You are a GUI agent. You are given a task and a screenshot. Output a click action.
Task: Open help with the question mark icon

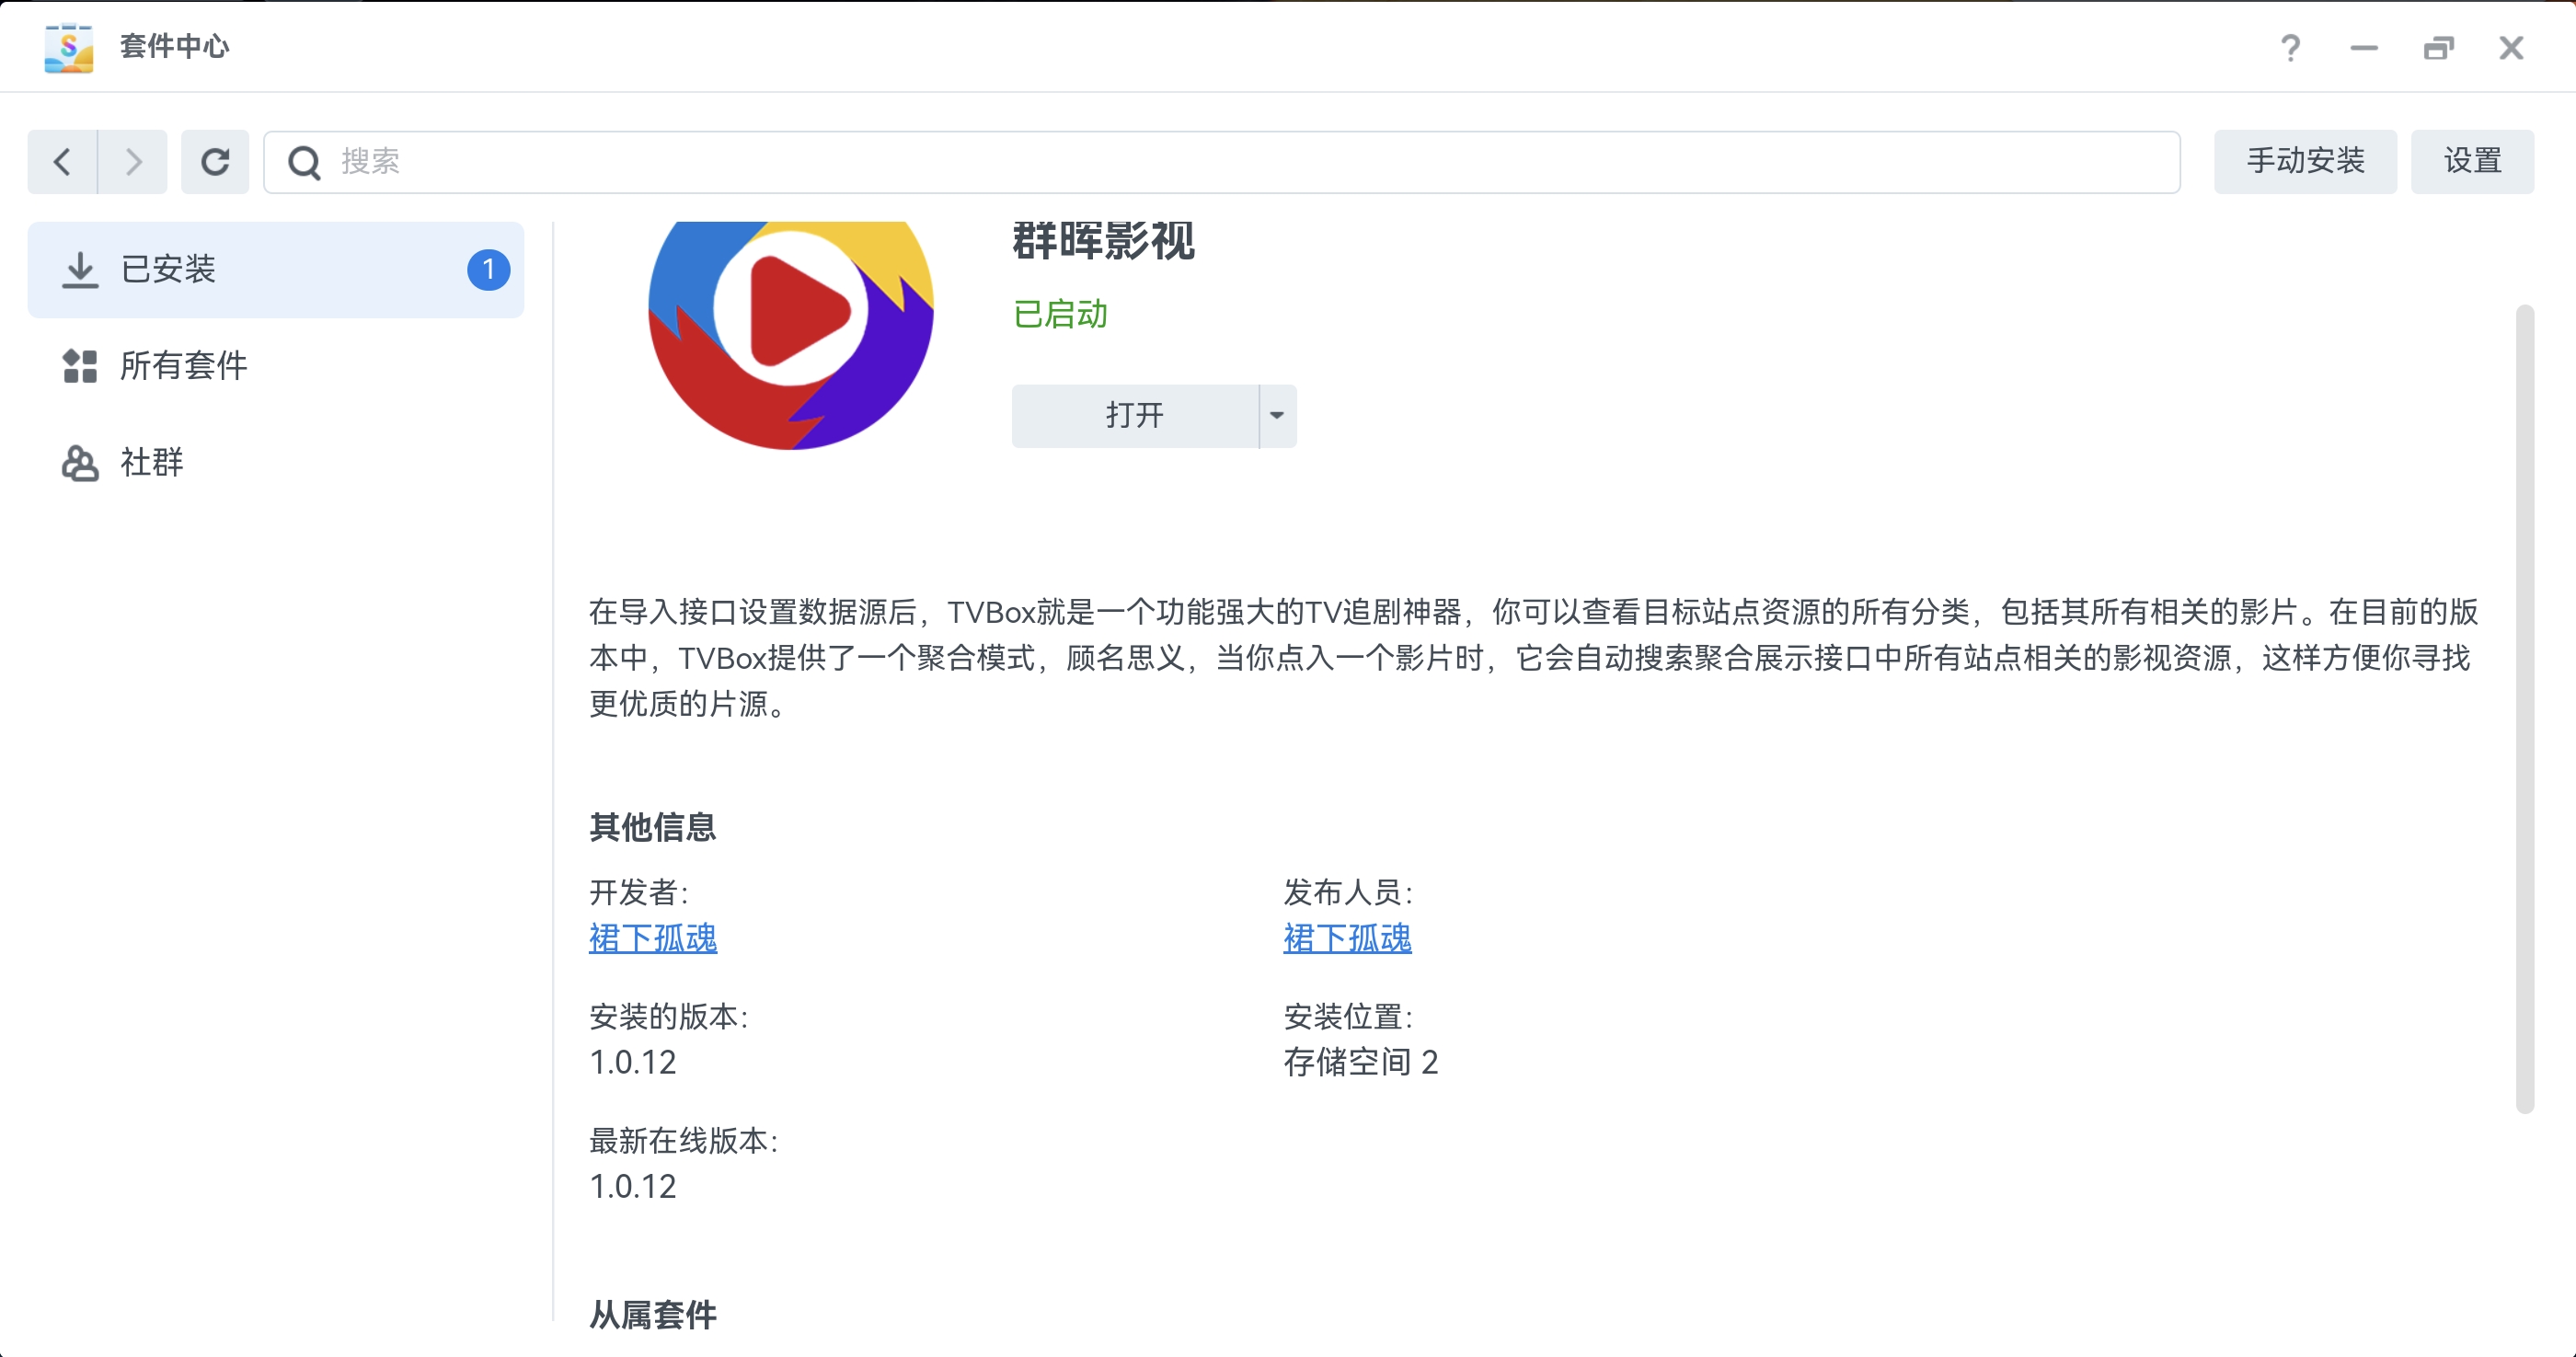pyautogui.click(x=2290, y=47)
